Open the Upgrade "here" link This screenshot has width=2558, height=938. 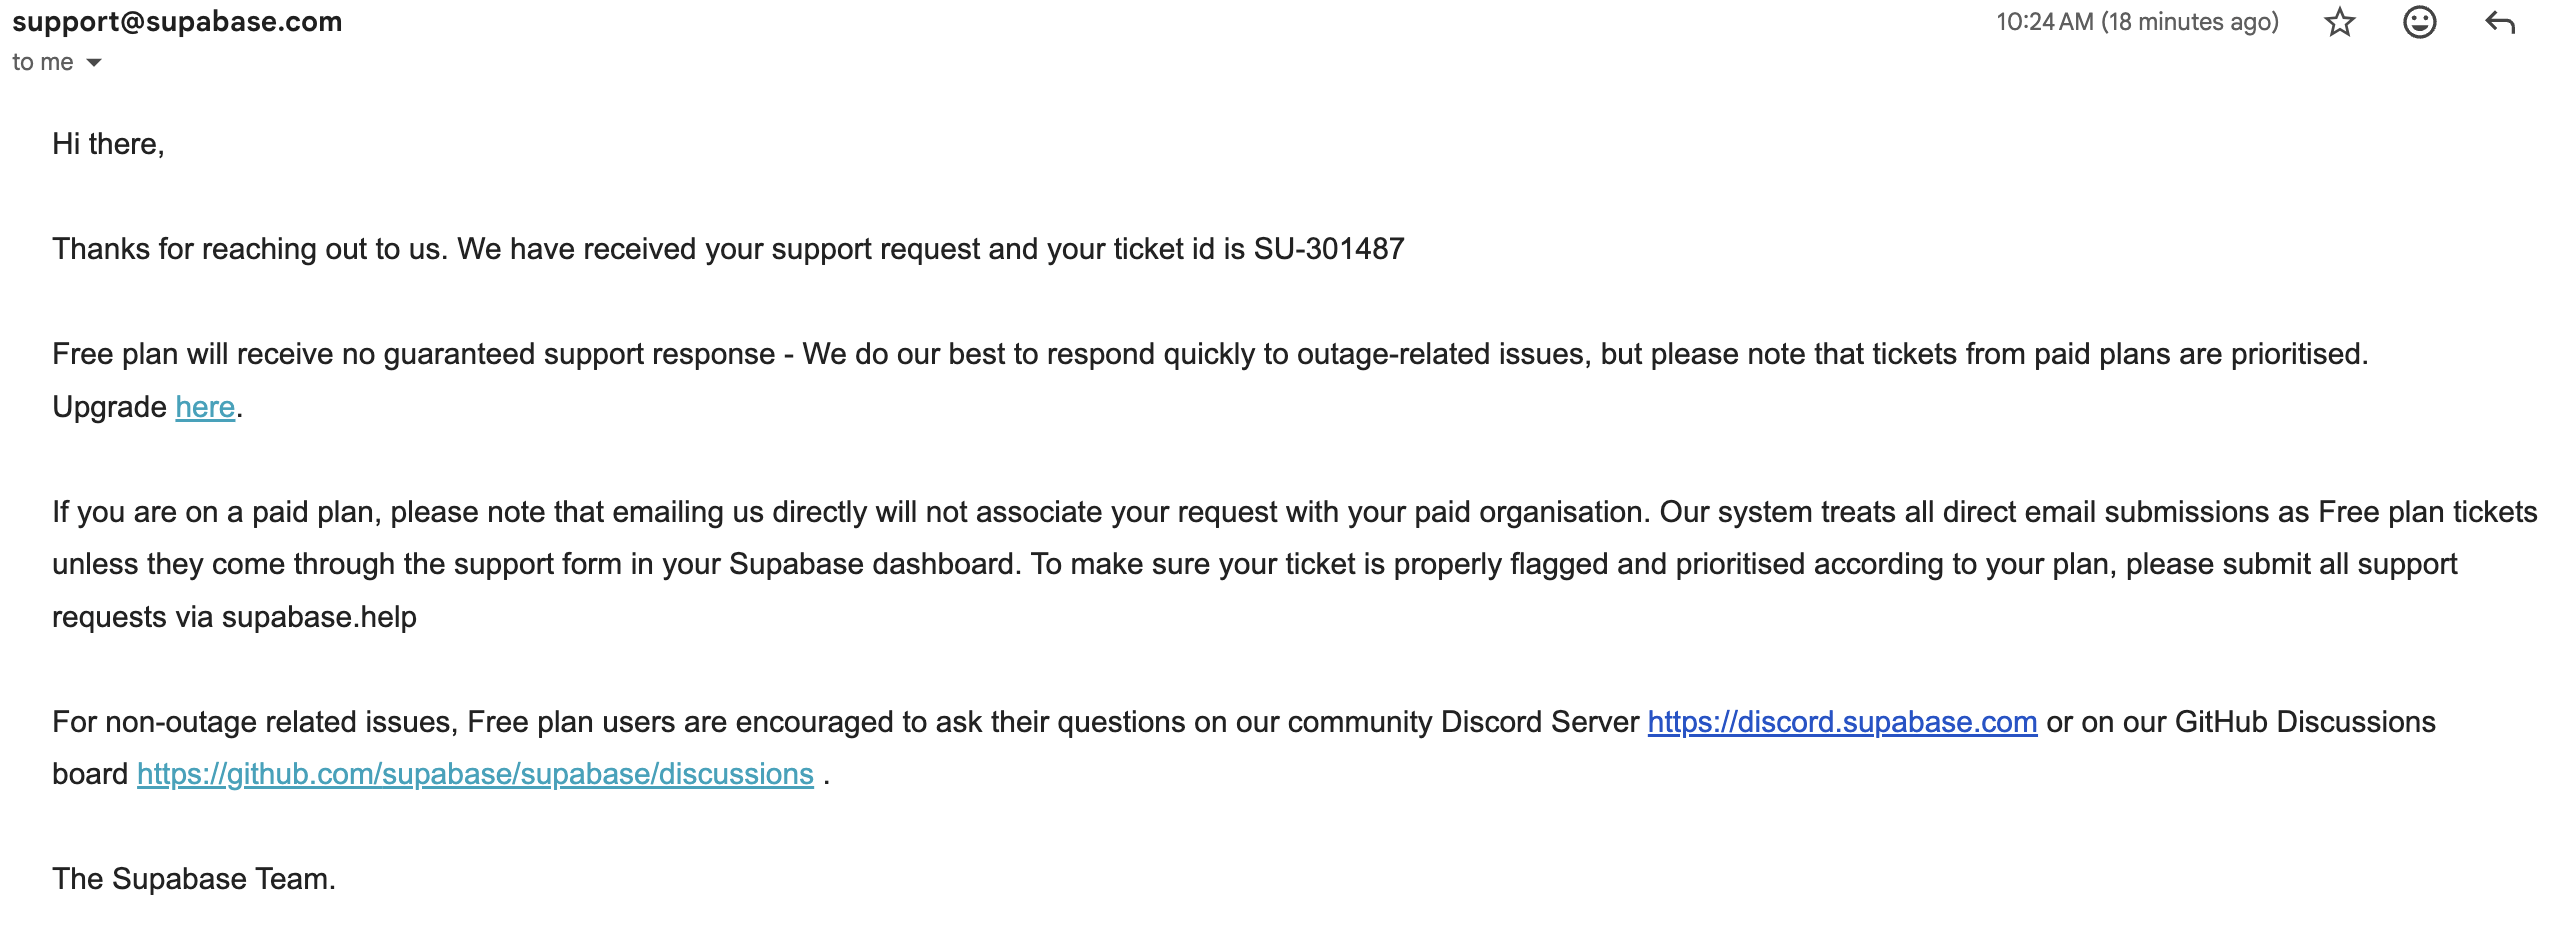(205, 407)
